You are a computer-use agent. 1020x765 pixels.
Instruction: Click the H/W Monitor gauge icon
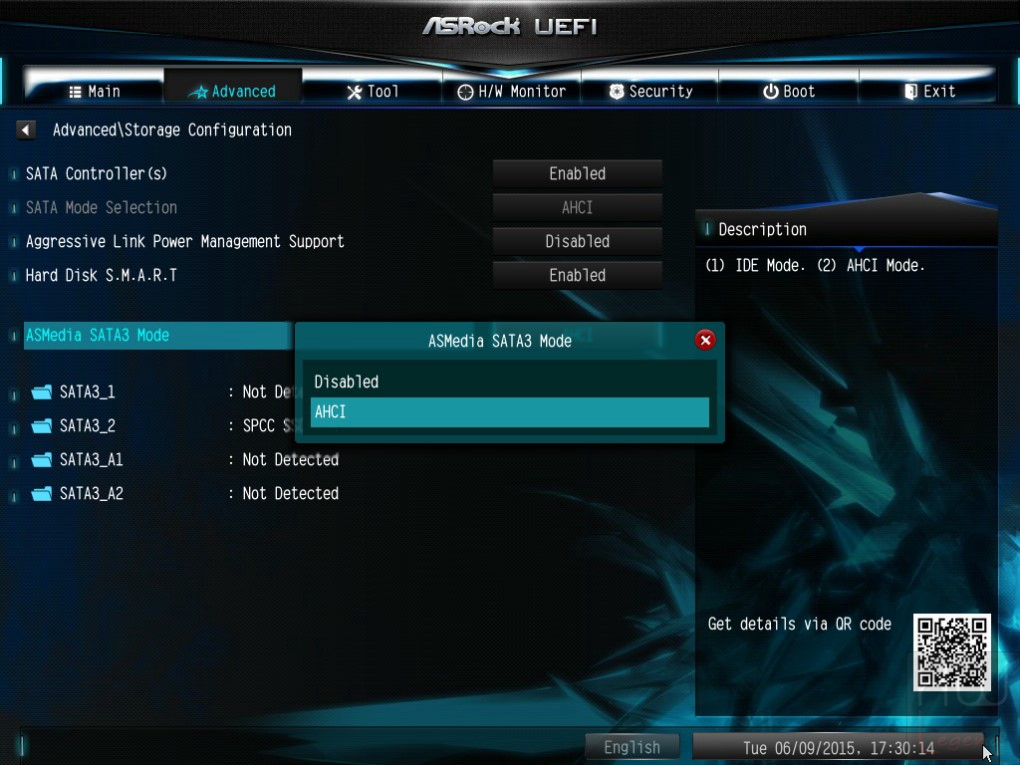pos(465,92)
